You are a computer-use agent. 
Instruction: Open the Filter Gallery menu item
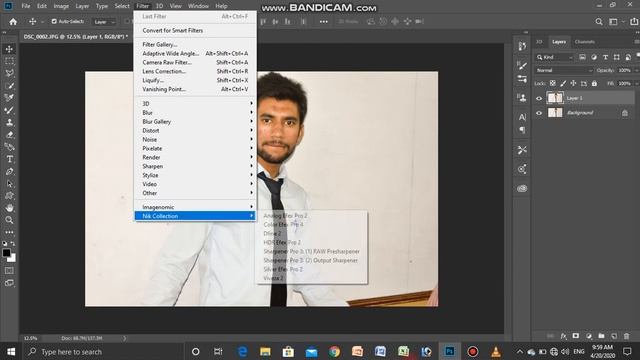tap(195, 44)
